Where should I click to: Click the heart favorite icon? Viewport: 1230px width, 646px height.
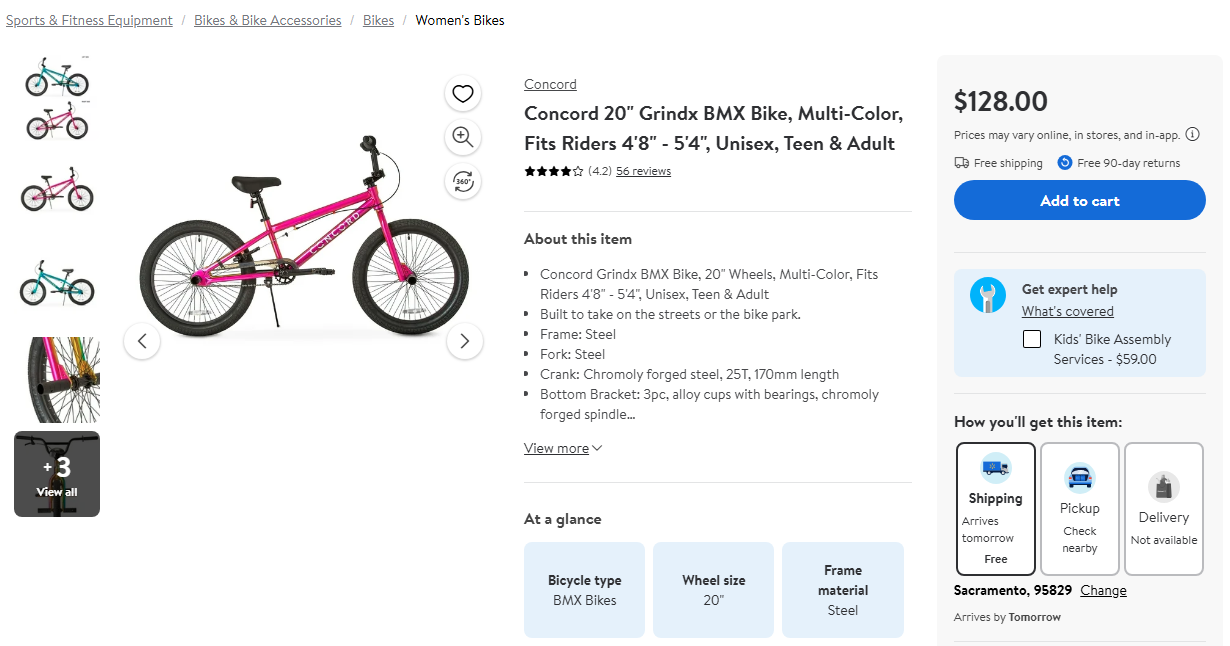pos(462,94)
